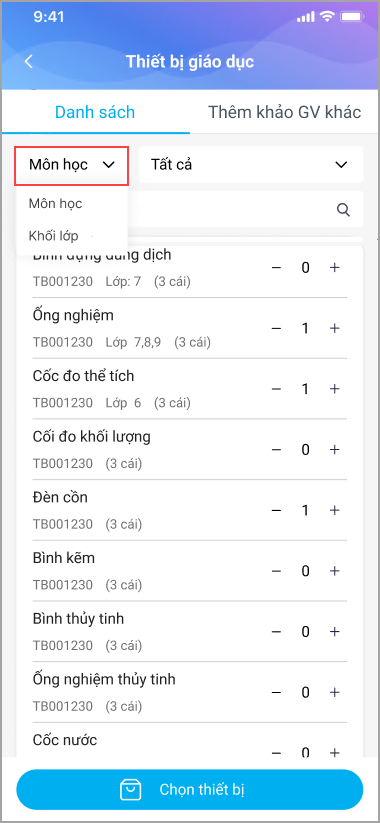
Task: Click the shopping bag icon
Action: [129, 789]
